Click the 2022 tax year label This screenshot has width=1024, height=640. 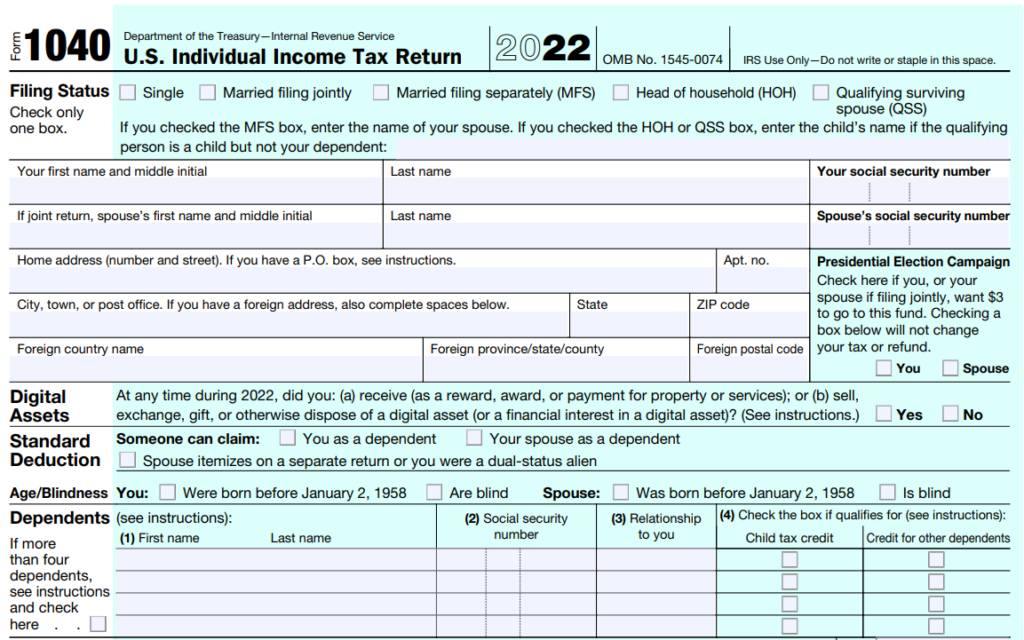tap(543, 48)
